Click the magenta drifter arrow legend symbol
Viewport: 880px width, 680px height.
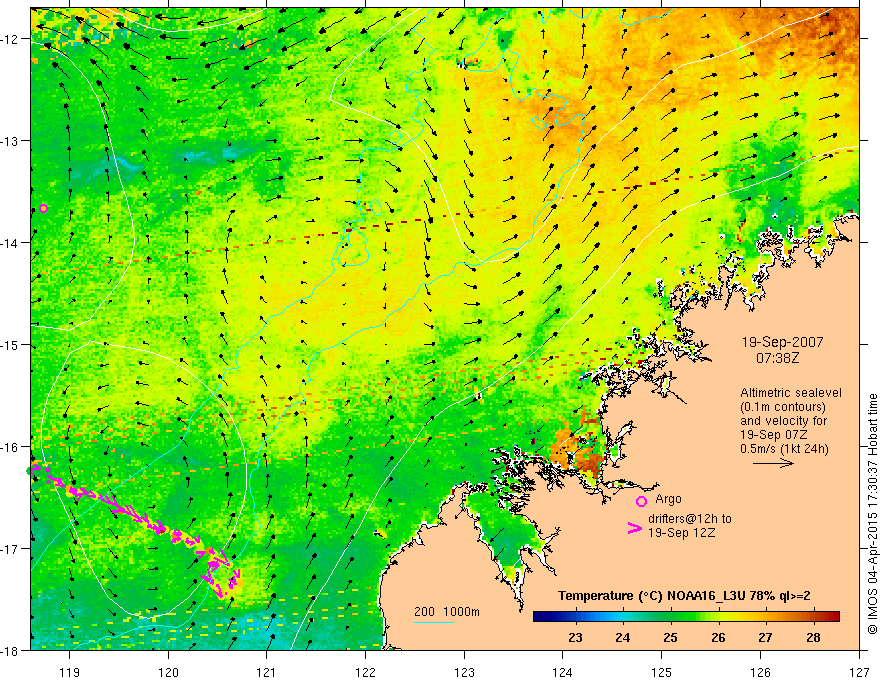coord(635,528)
